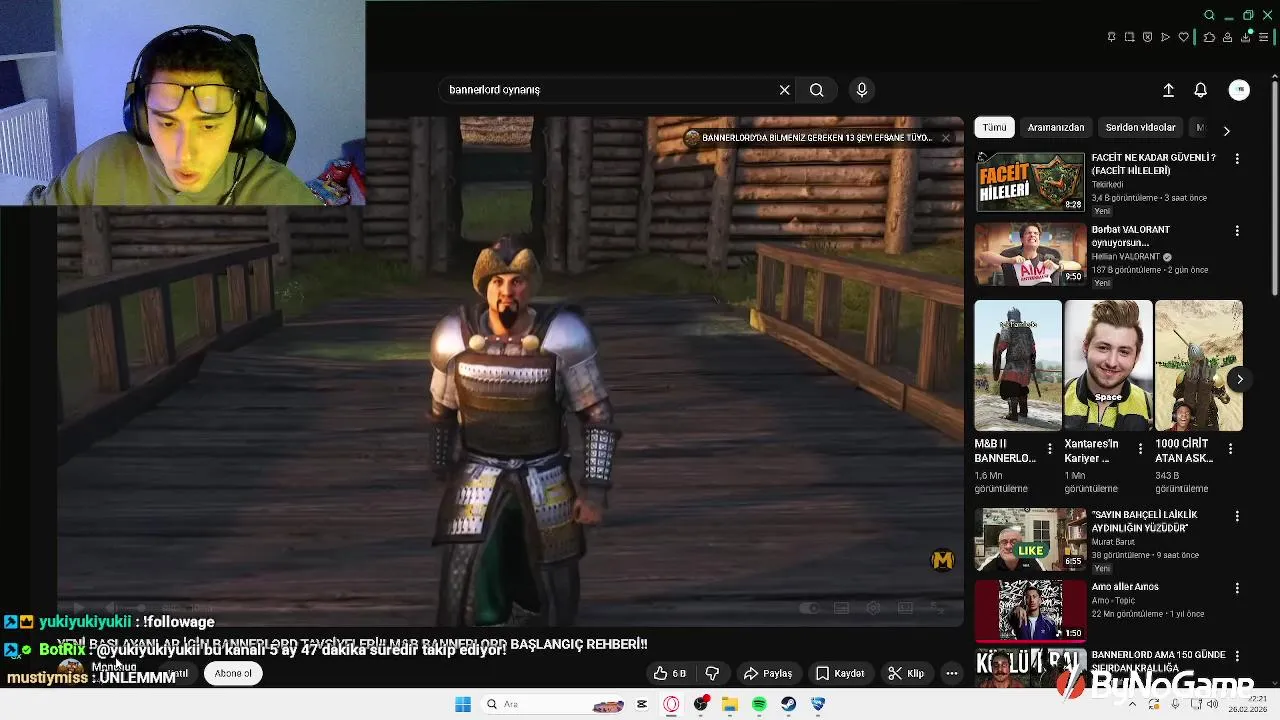Open more video actions three-dot button
Viewport: 1280px width, 720px height.
952,673
